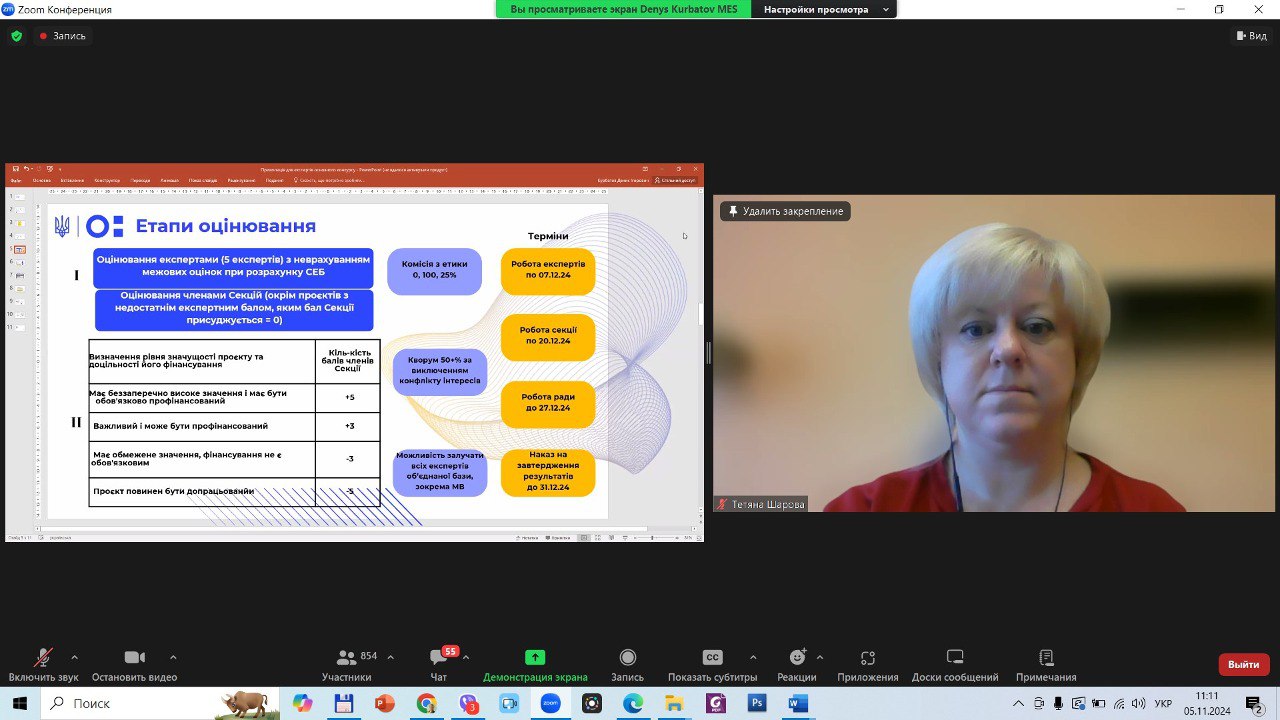
Task: Expand video options arrow beside Остановить видео
Action: pyautogui.click(x=173, y=657)
